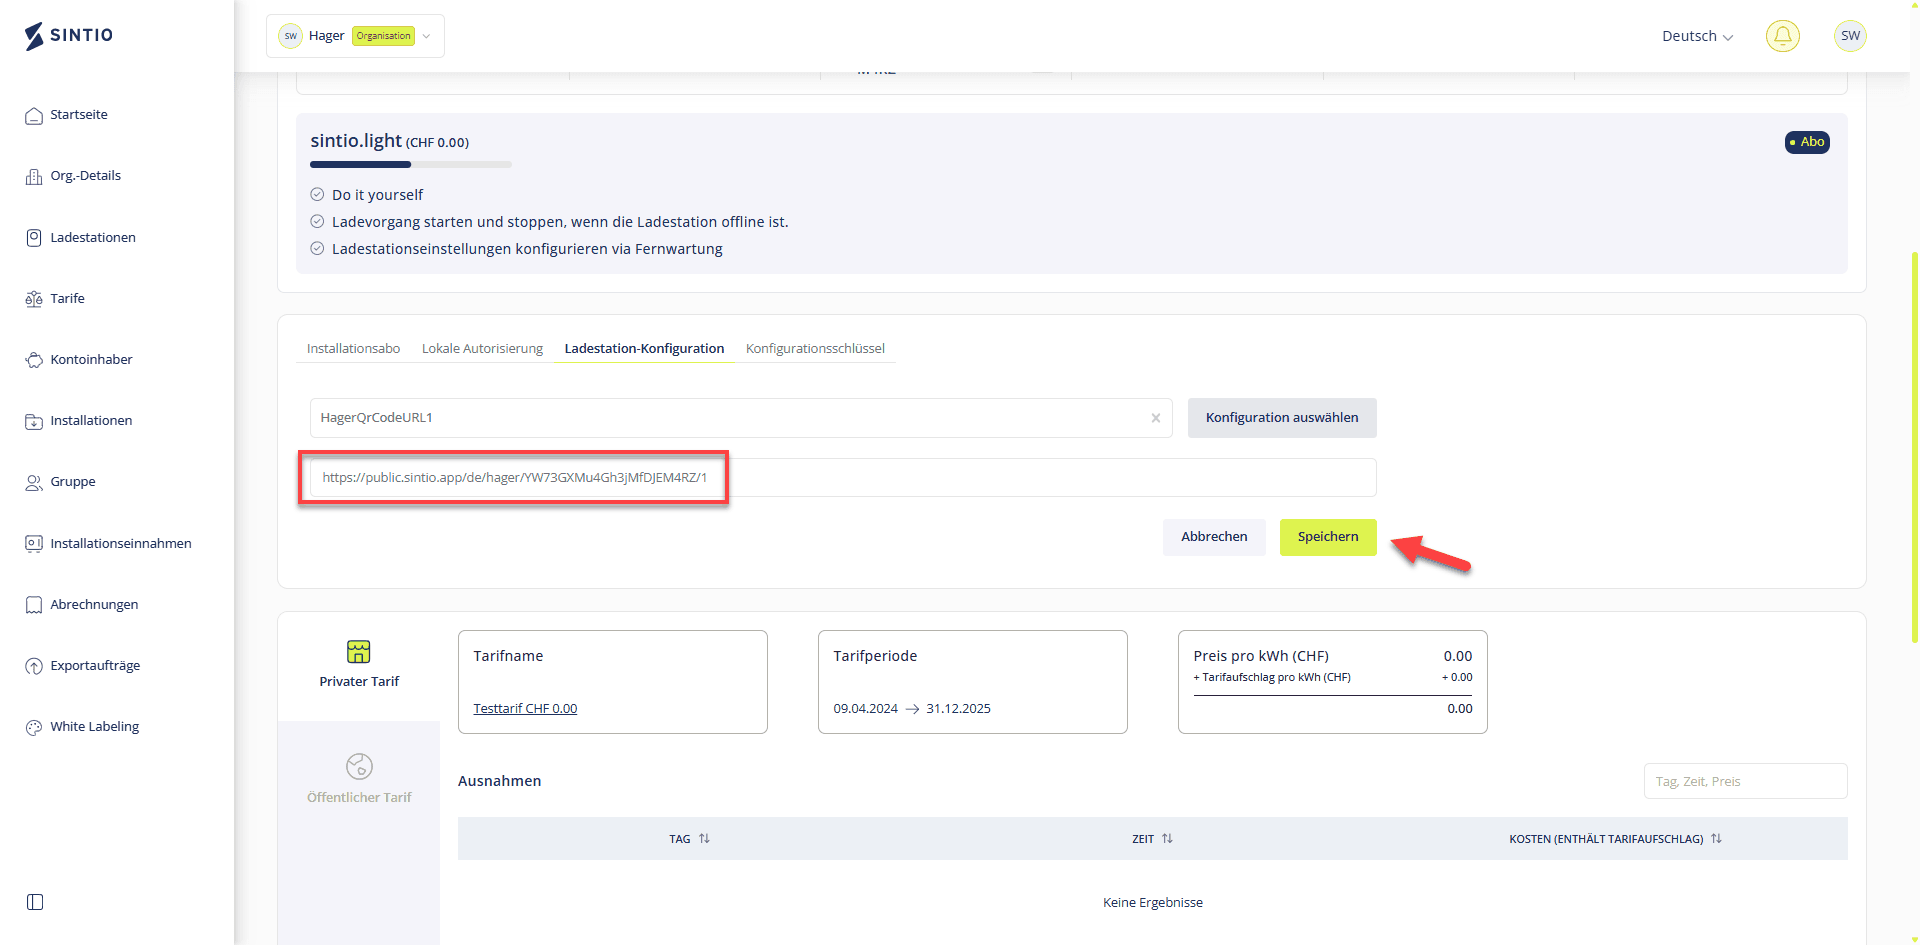
Task: Click the notification bell icon
Action: pos(1782,36)
